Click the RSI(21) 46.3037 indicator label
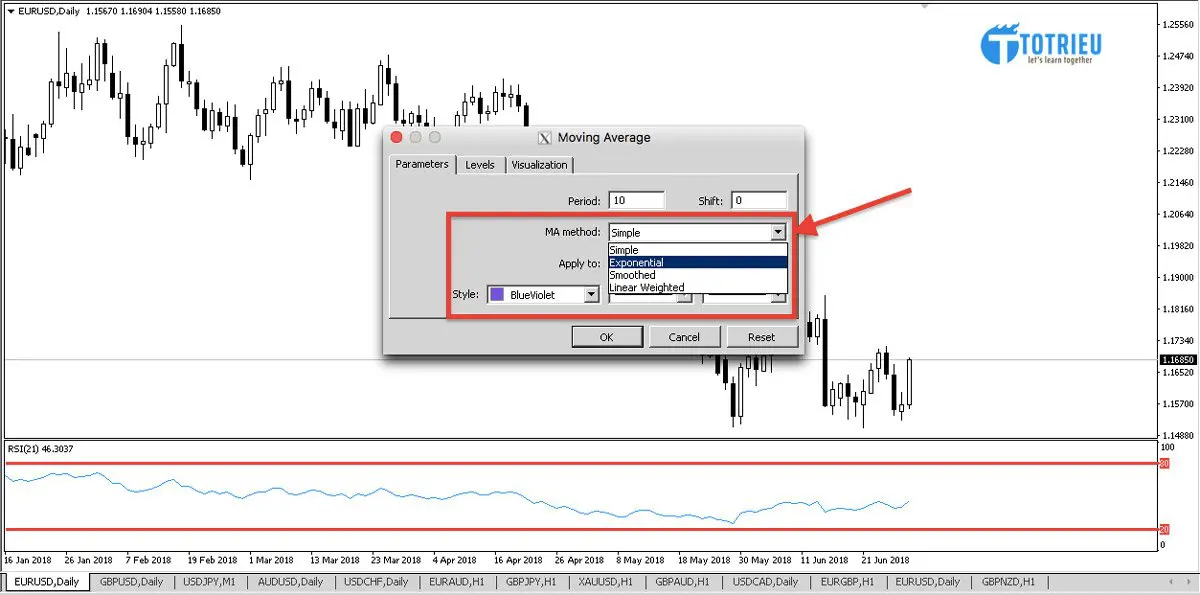Screen dimensions: 1200x595 click(x=41, y=449)
